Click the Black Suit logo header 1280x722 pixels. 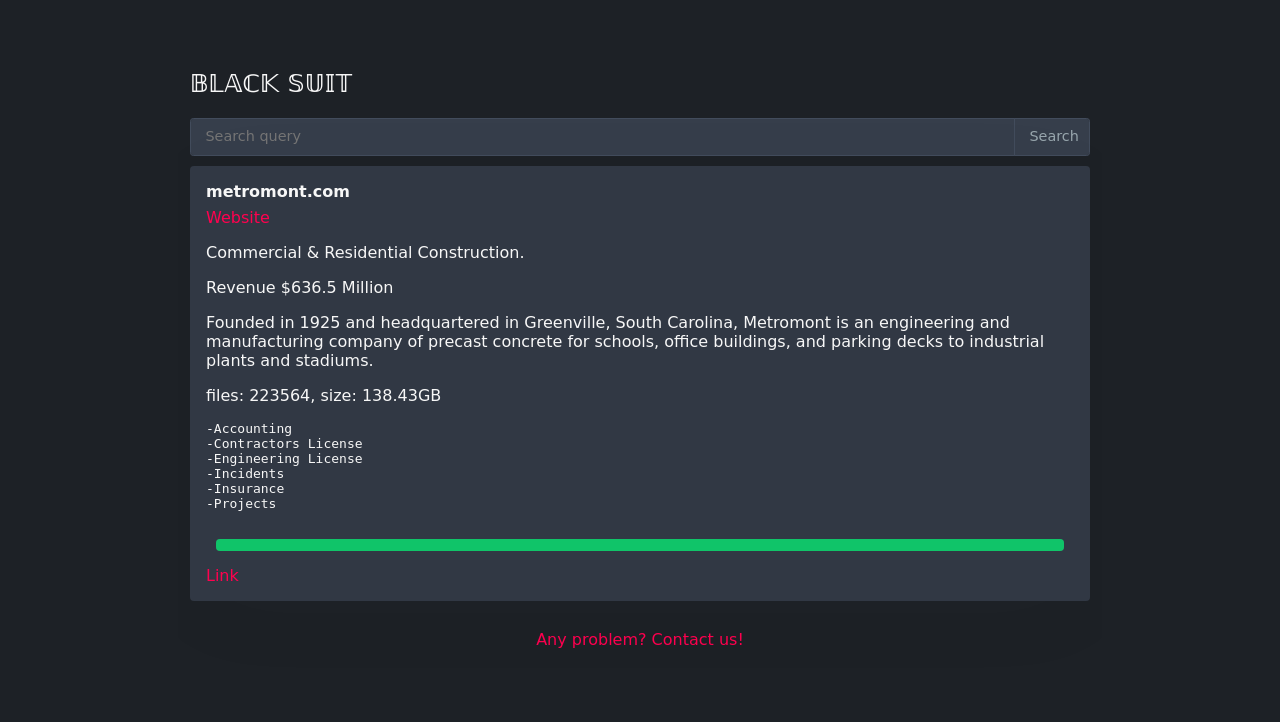point(271,83)
